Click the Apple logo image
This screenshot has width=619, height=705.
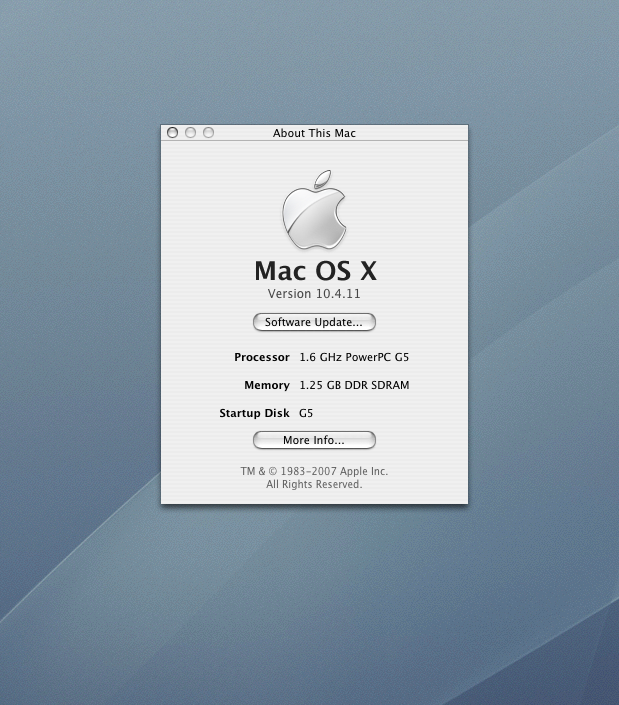[314, 210]
